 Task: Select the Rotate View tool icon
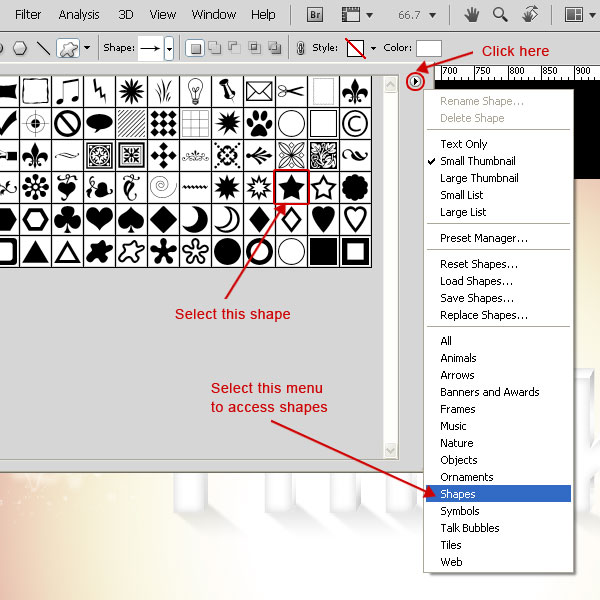click(x=530, y=15)
